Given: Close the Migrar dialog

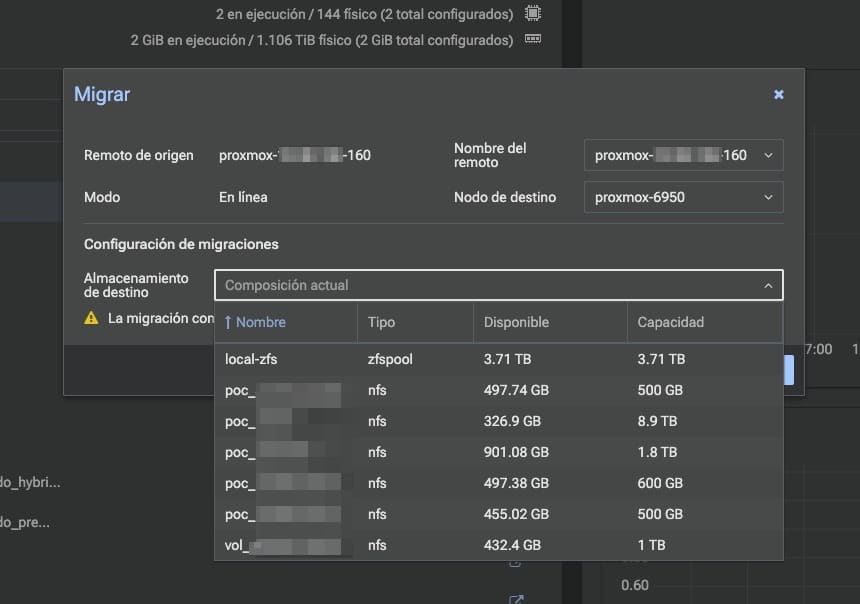Looking at the screenshot, I should point(778,94).
